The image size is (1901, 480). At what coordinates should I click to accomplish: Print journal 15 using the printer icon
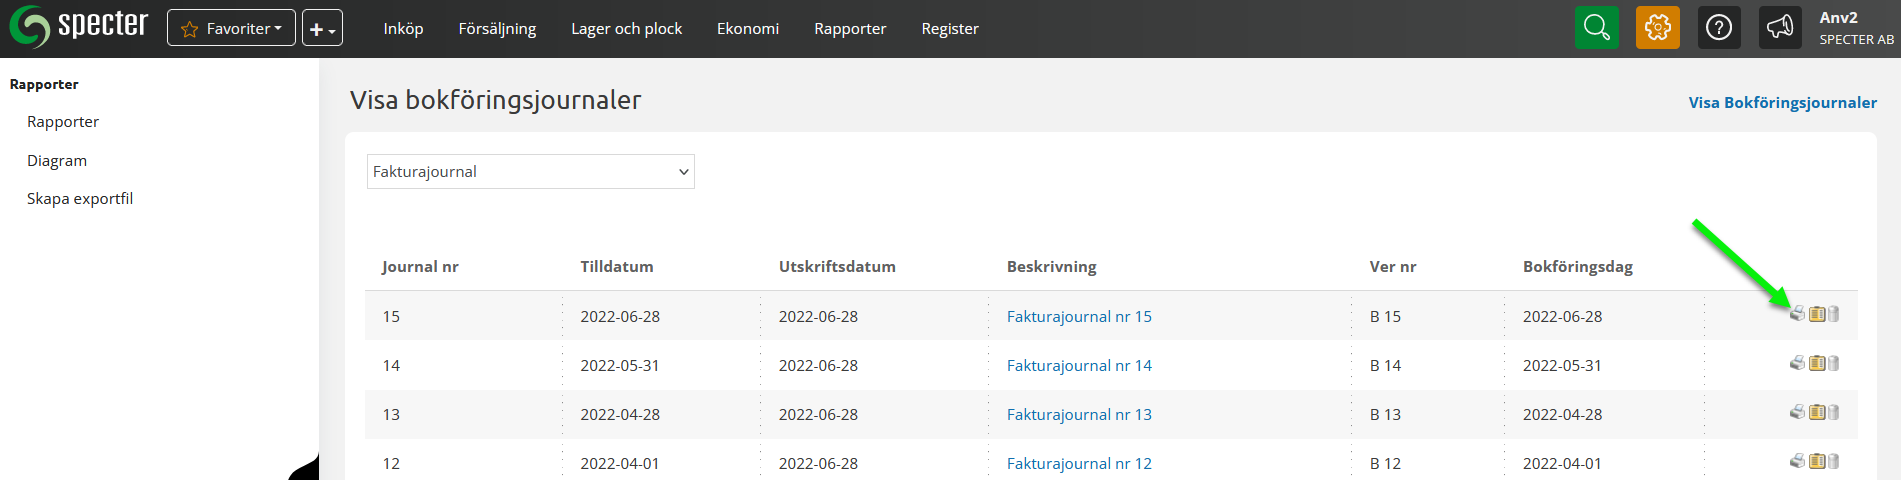[x=1797, y=314]
